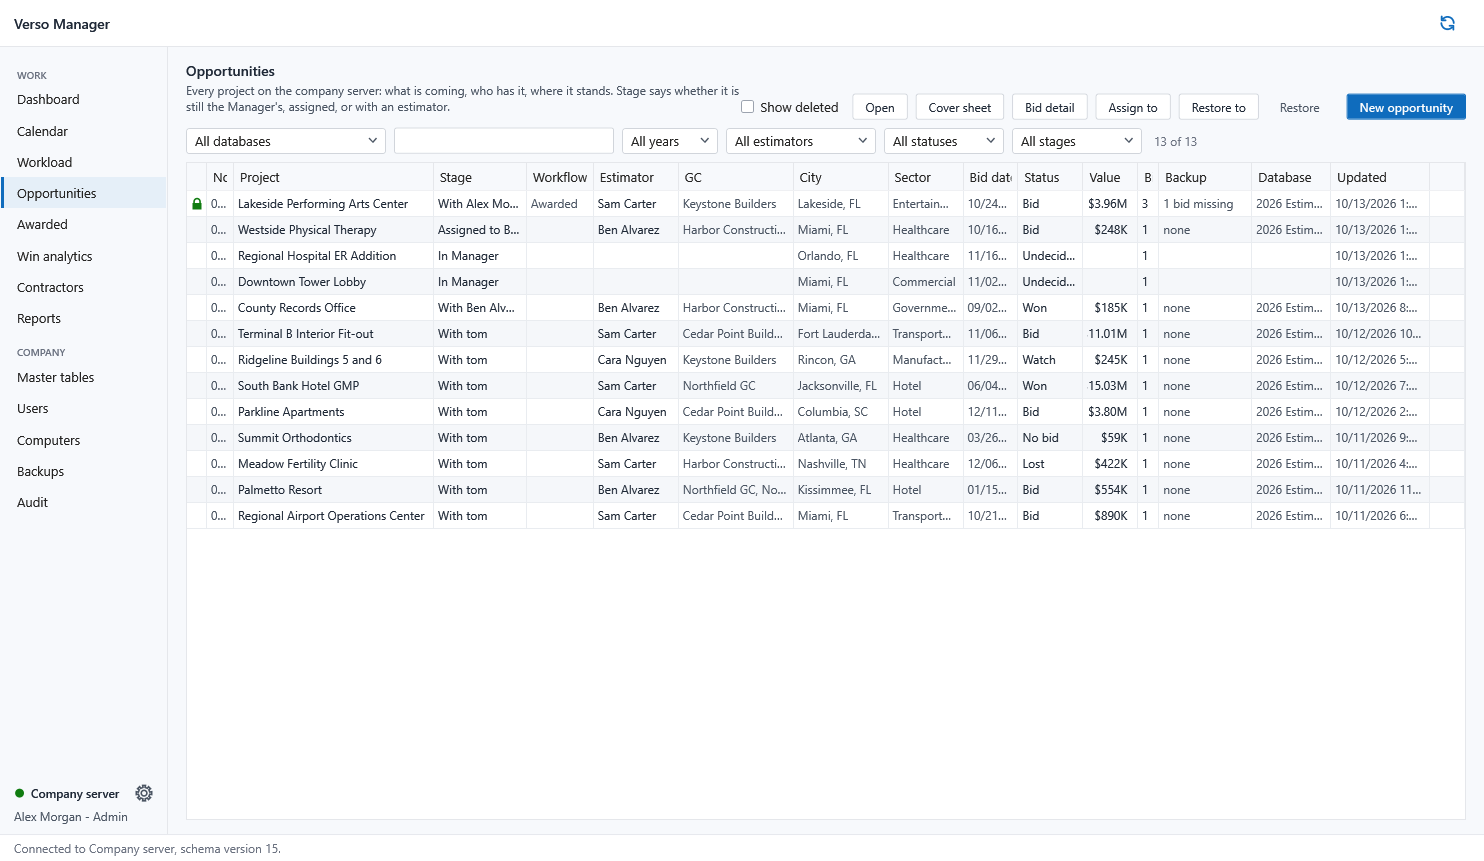Viewport: 1484px width, 861px height.
Task: Open the Audit page
Action: pyautogui.click(x=84, y=502)
